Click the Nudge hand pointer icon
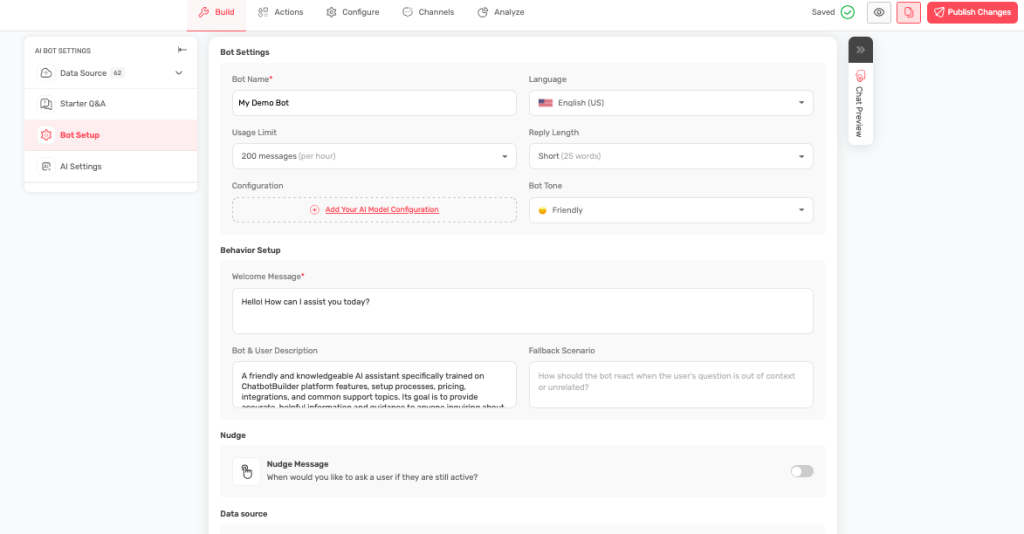This screenshot has height=534, width=1024. coord(246,471)
